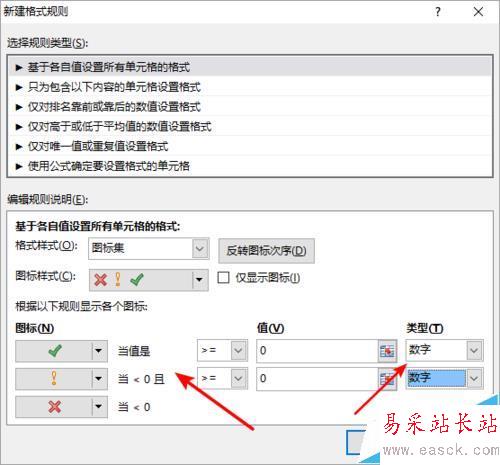
Task: Click range selector icon in first value field
Action: pyautogui.click(x=387, y=351)
